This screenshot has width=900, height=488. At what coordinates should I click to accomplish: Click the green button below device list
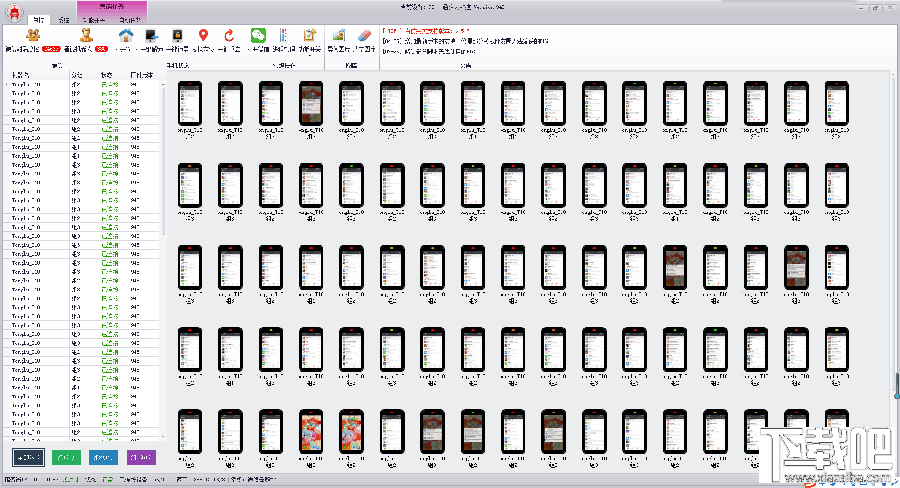pos(66,458)
